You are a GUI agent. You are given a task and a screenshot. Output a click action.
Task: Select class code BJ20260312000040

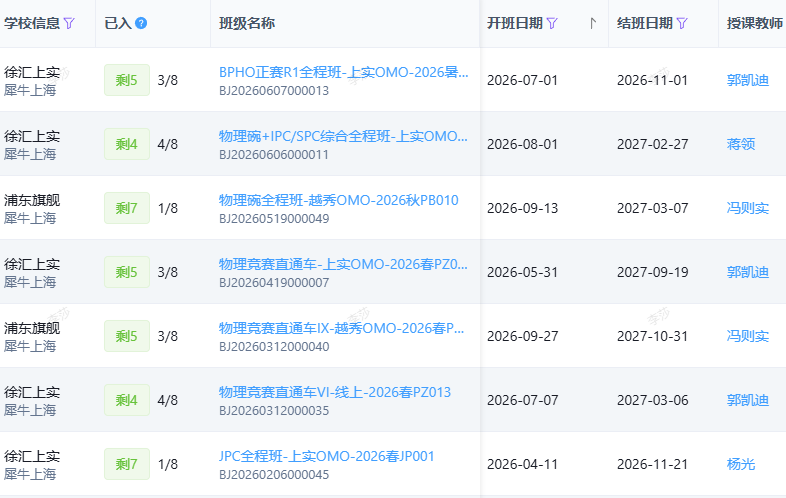[x=274, y=347]
